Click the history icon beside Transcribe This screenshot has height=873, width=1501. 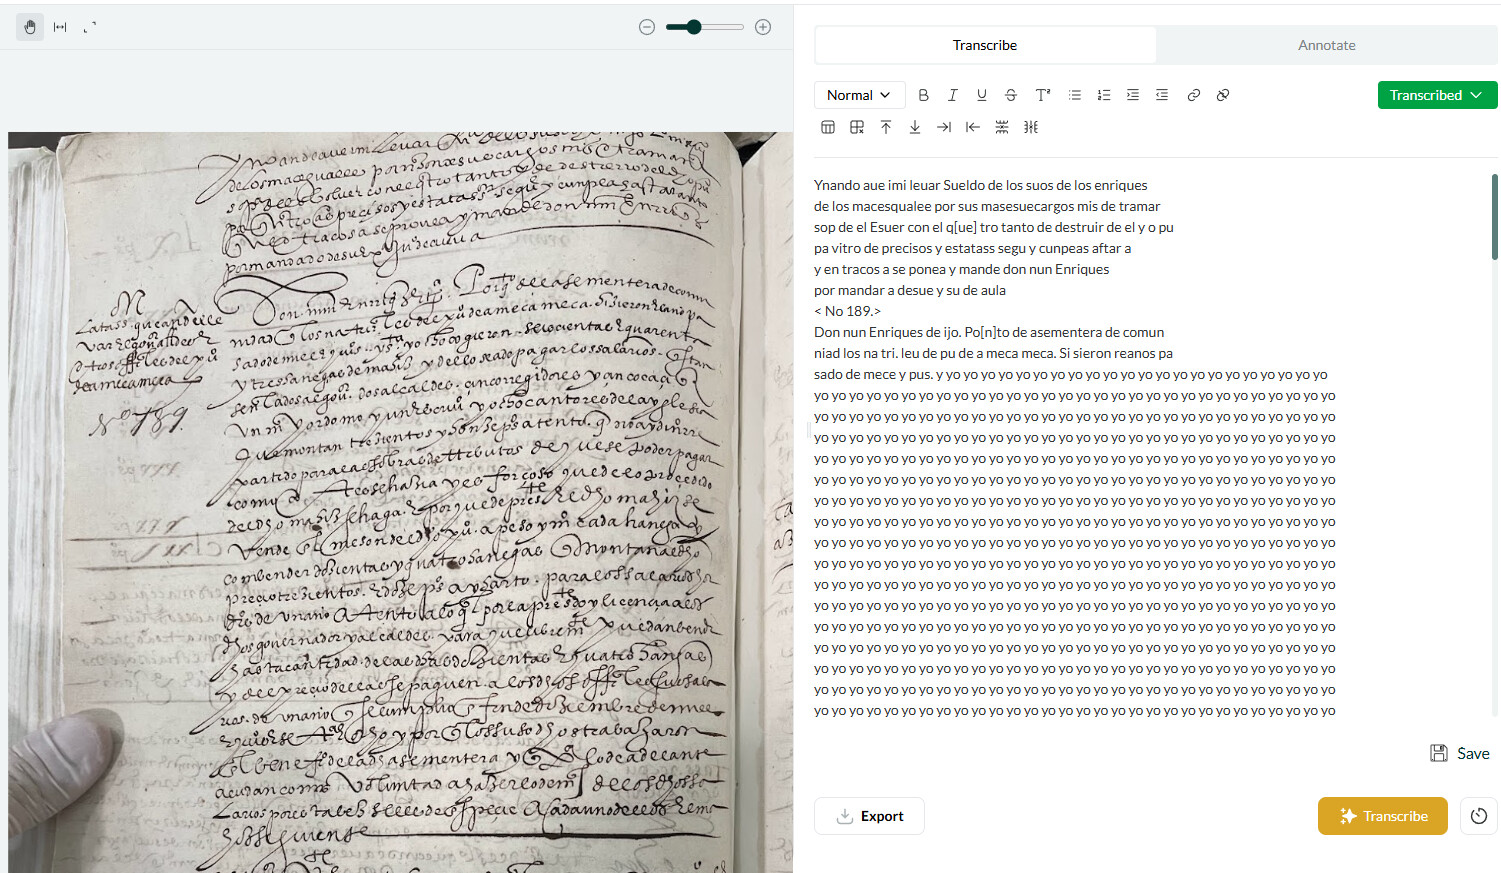[x=1479, y=816]
